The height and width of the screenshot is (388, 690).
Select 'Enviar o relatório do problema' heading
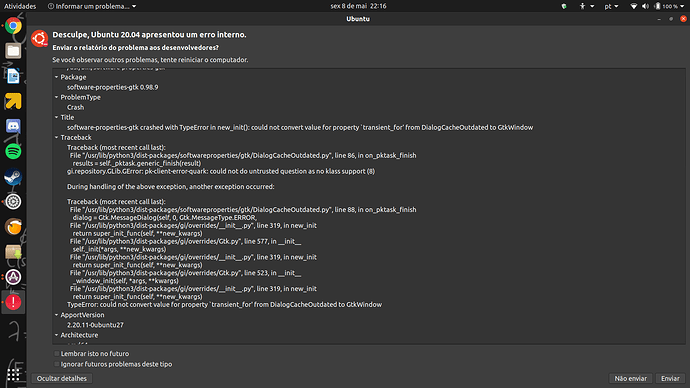(x=136, y=48)
